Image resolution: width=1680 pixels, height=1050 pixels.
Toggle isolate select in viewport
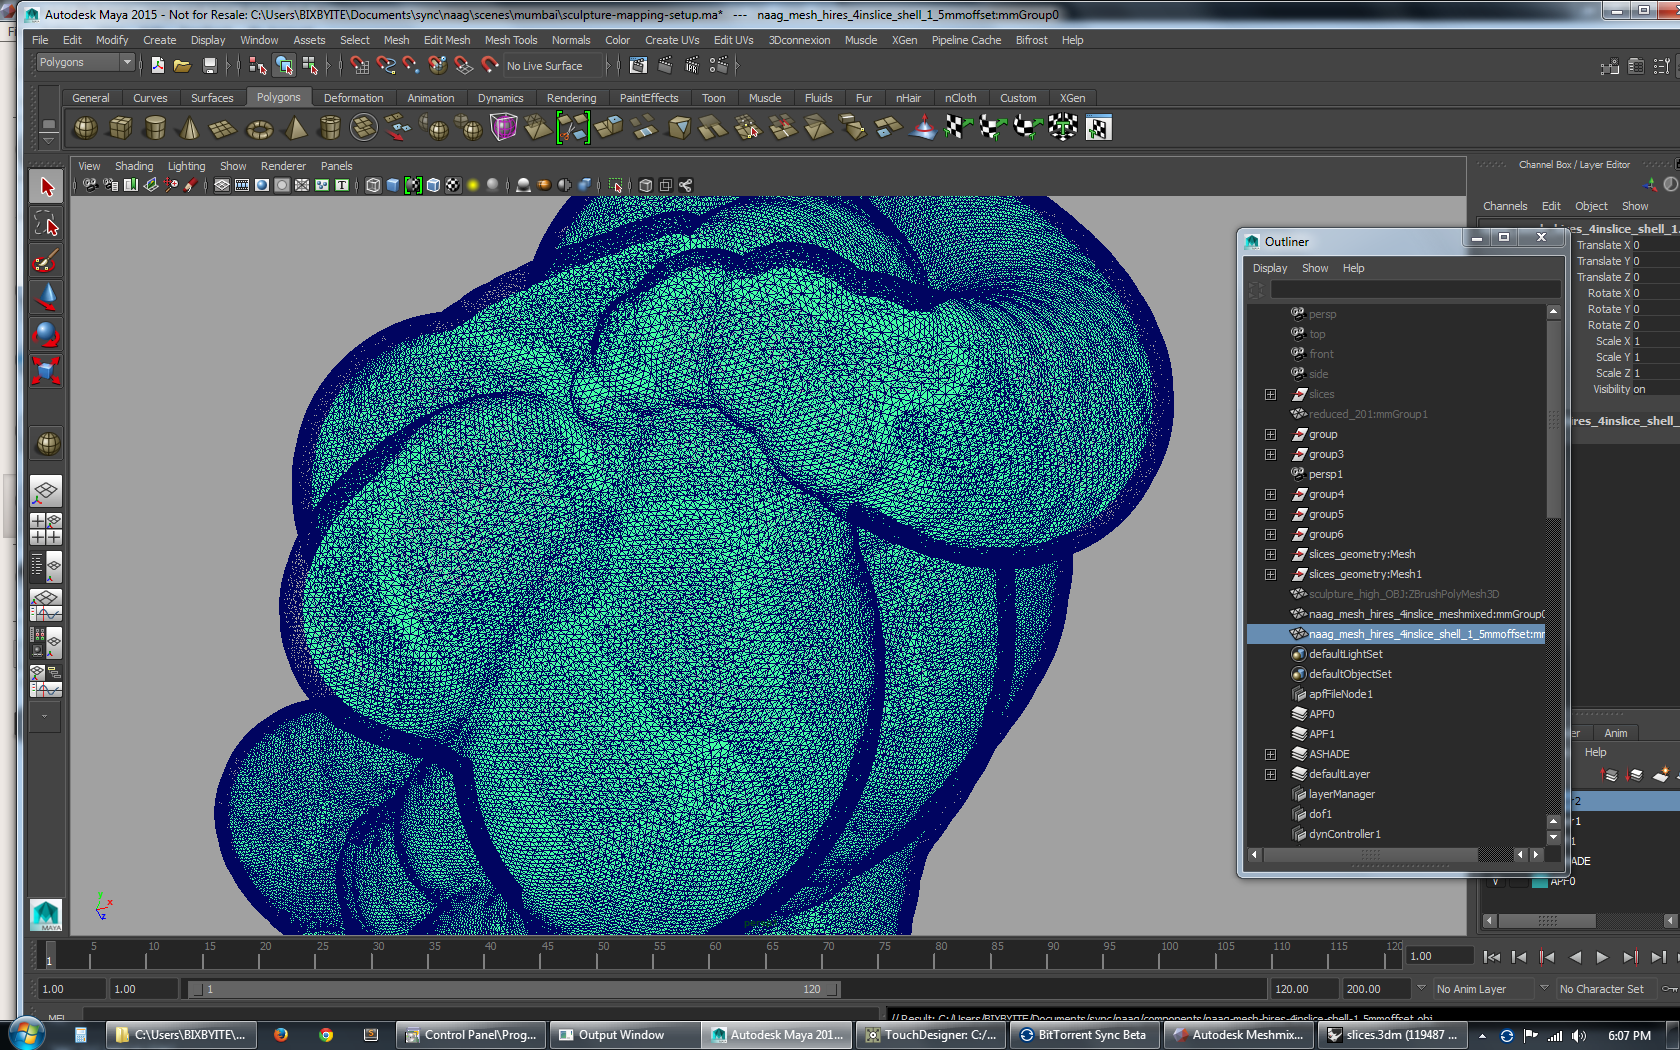click(x=615, y=185)
